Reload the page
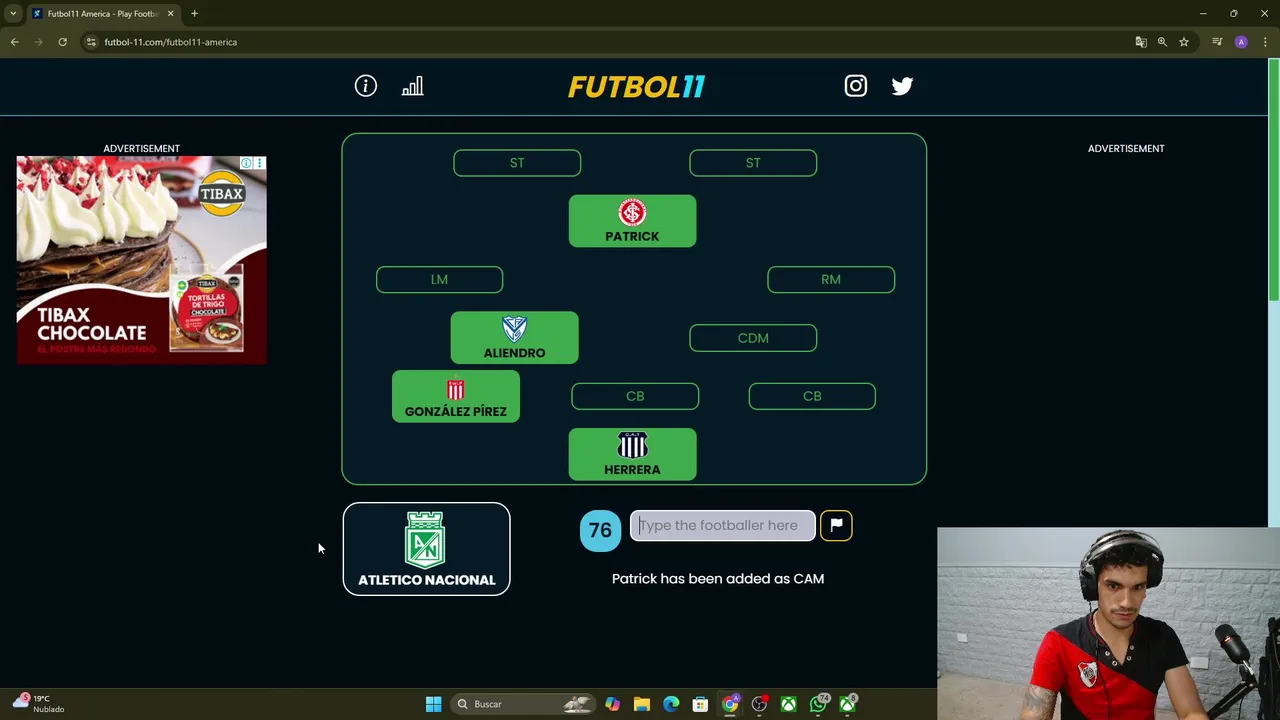Image resolution: width=1280 pixels, height=720 pixels. coord(62,42)
